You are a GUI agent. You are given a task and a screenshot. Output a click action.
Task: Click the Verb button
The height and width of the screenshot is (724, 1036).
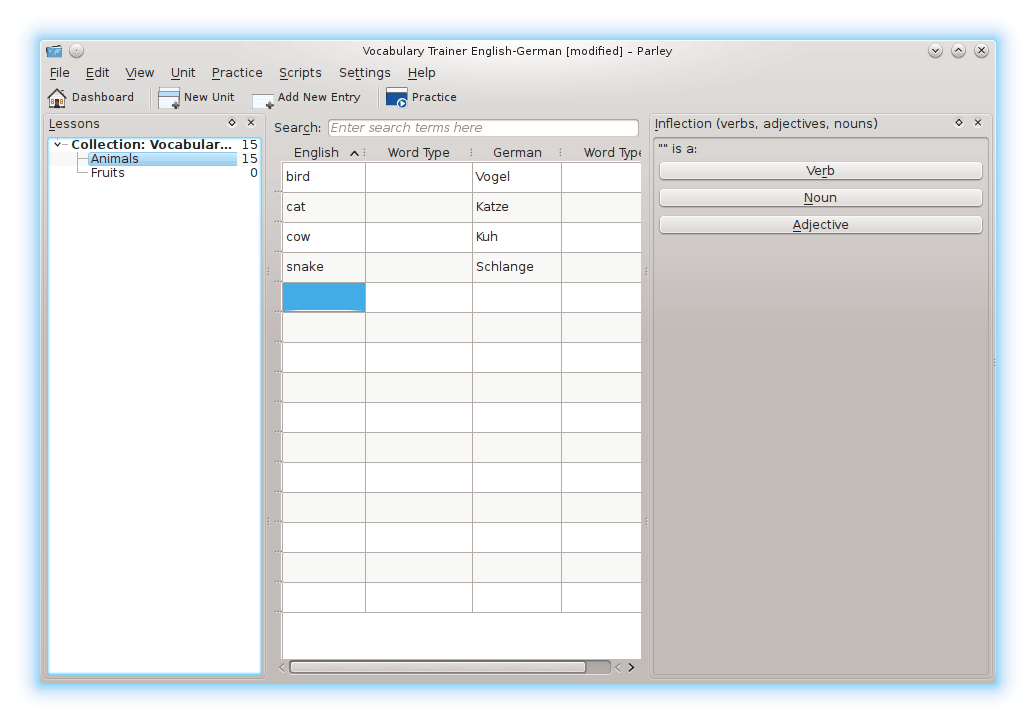pyautogui.click(x=820, y=171)
